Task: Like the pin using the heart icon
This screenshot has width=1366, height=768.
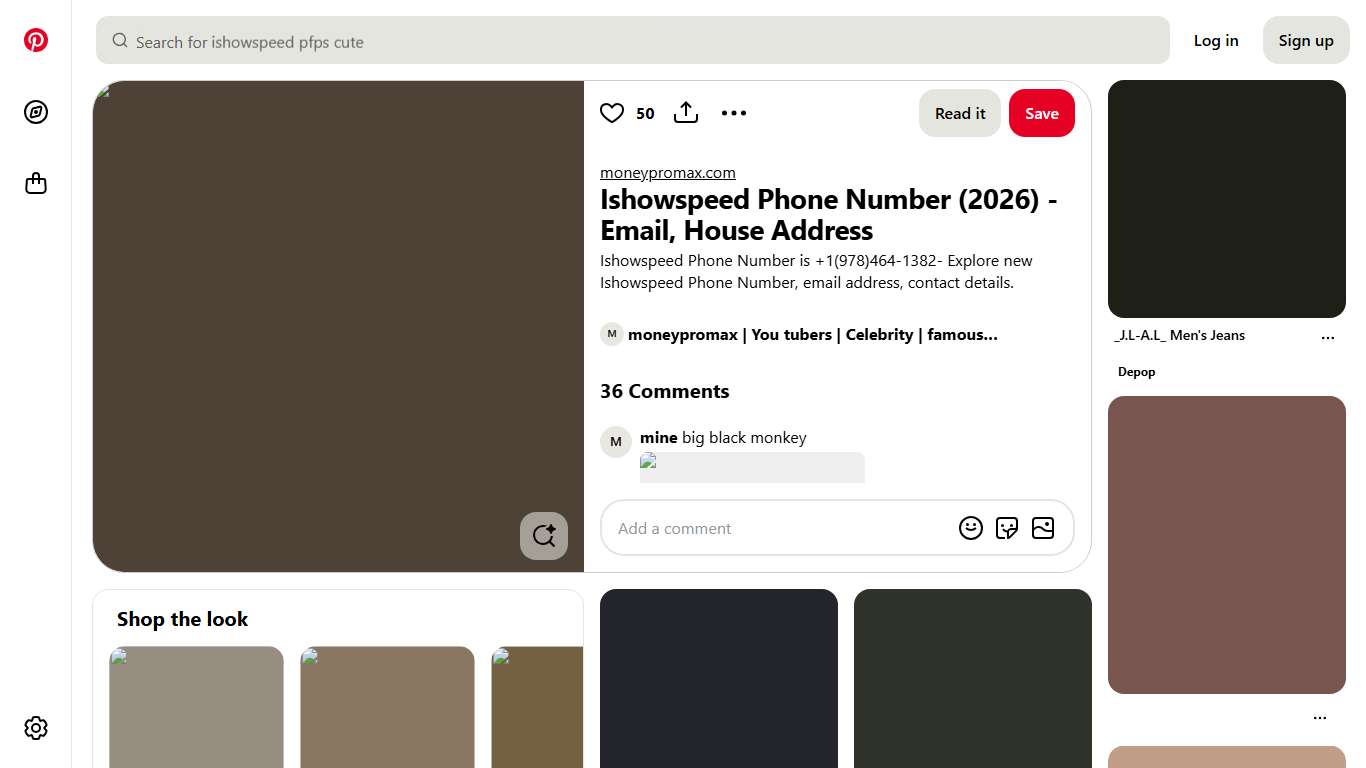Action: pos(612,113)
